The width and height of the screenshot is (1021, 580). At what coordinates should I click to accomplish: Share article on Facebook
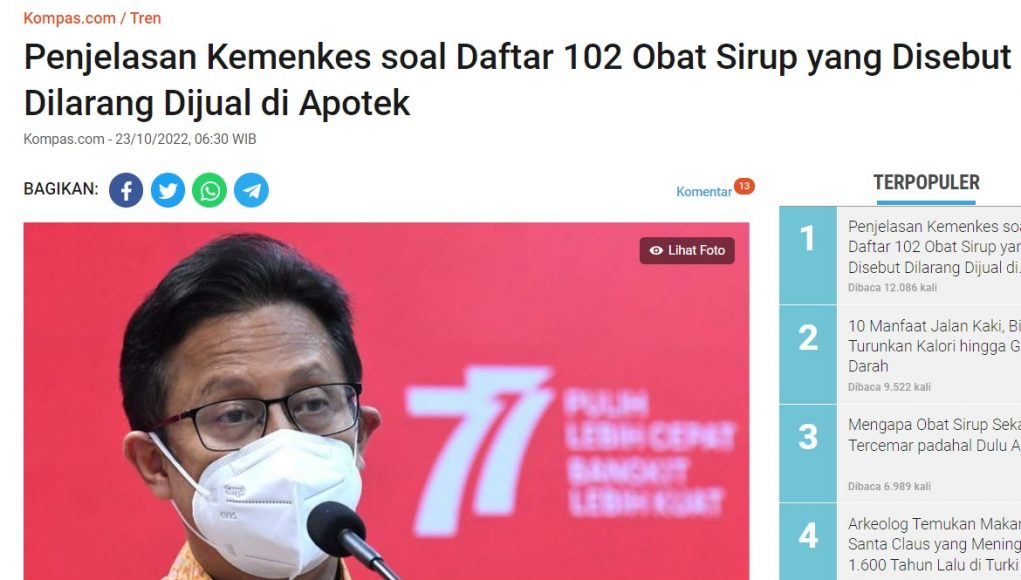(x=126, y=190)
